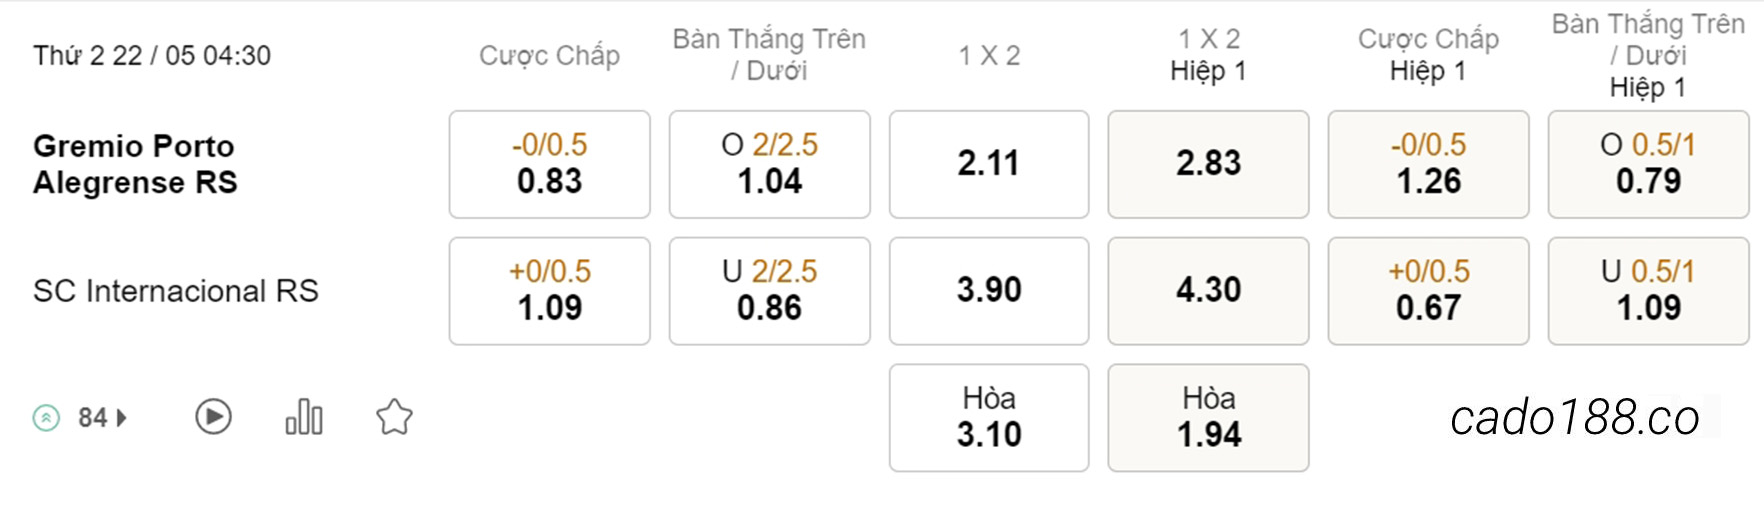The image size is (1764, 507).
Task: Select first half away win 4.30
Action: [1209, 291]
